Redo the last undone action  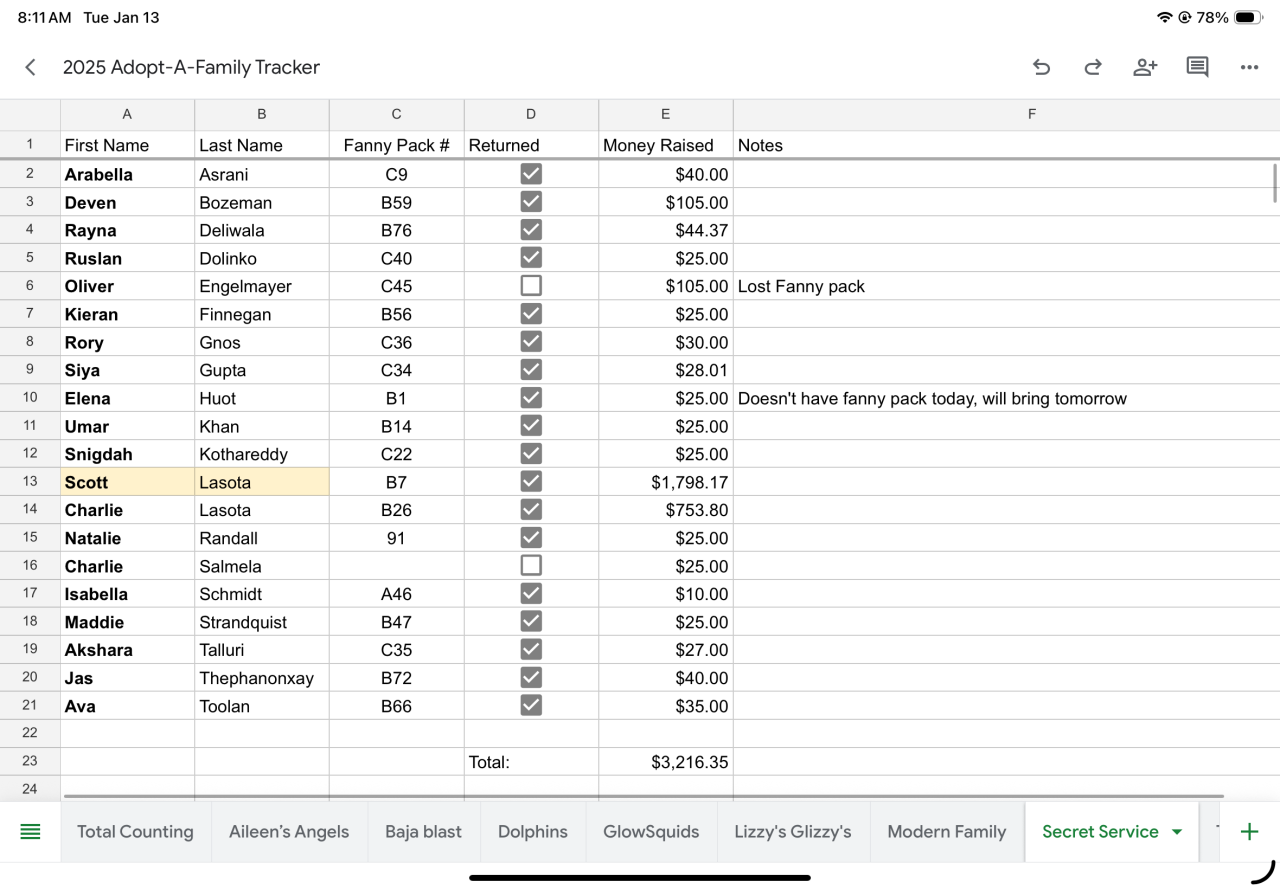click(1093, 67)
